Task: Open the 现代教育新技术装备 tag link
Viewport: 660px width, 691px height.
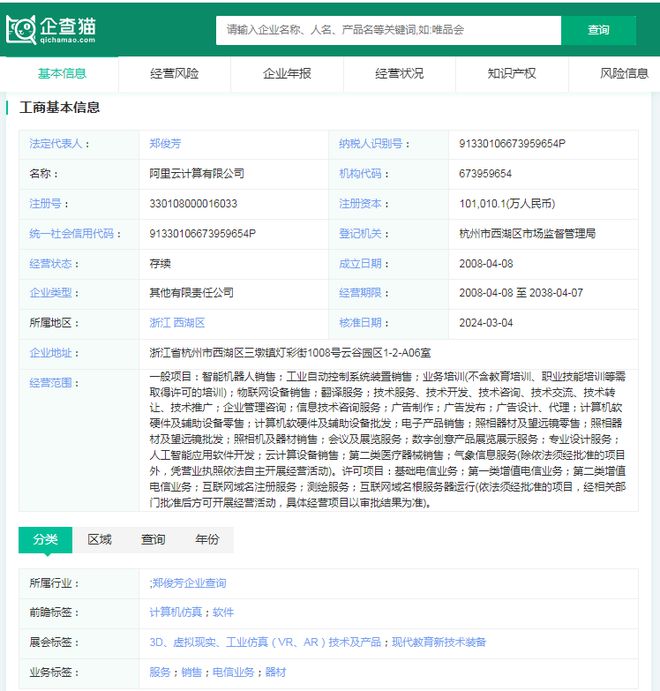Action: [439, 643]
